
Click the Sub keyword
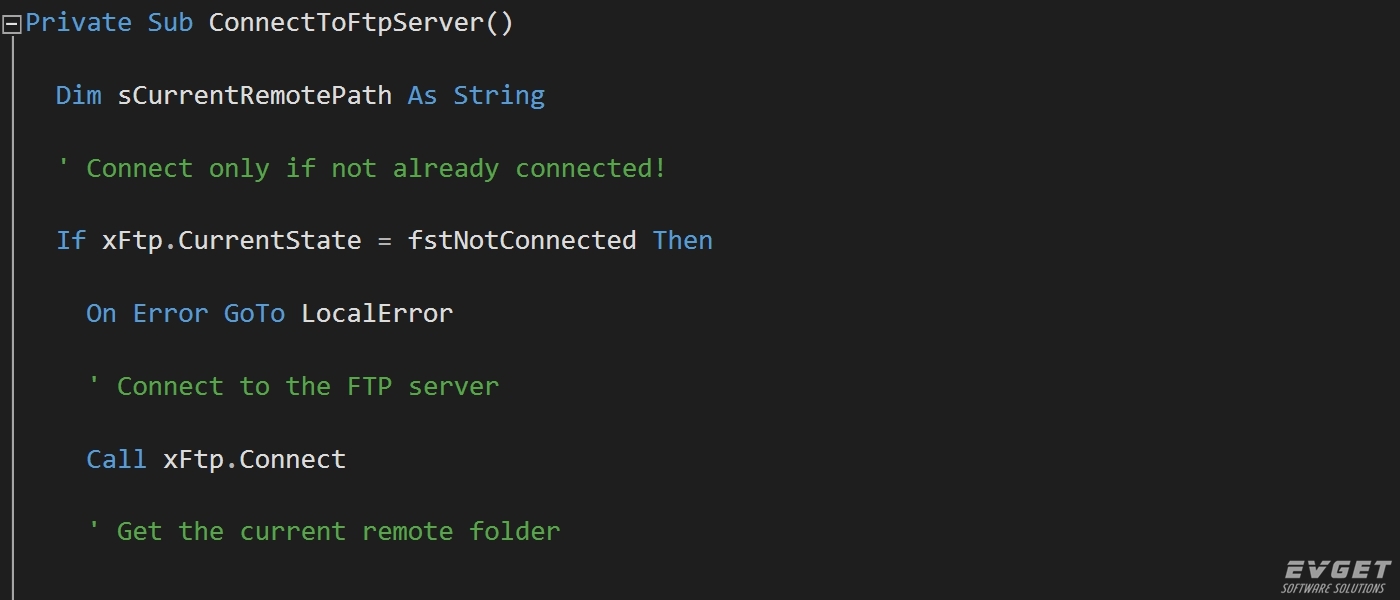coord(170,23)
